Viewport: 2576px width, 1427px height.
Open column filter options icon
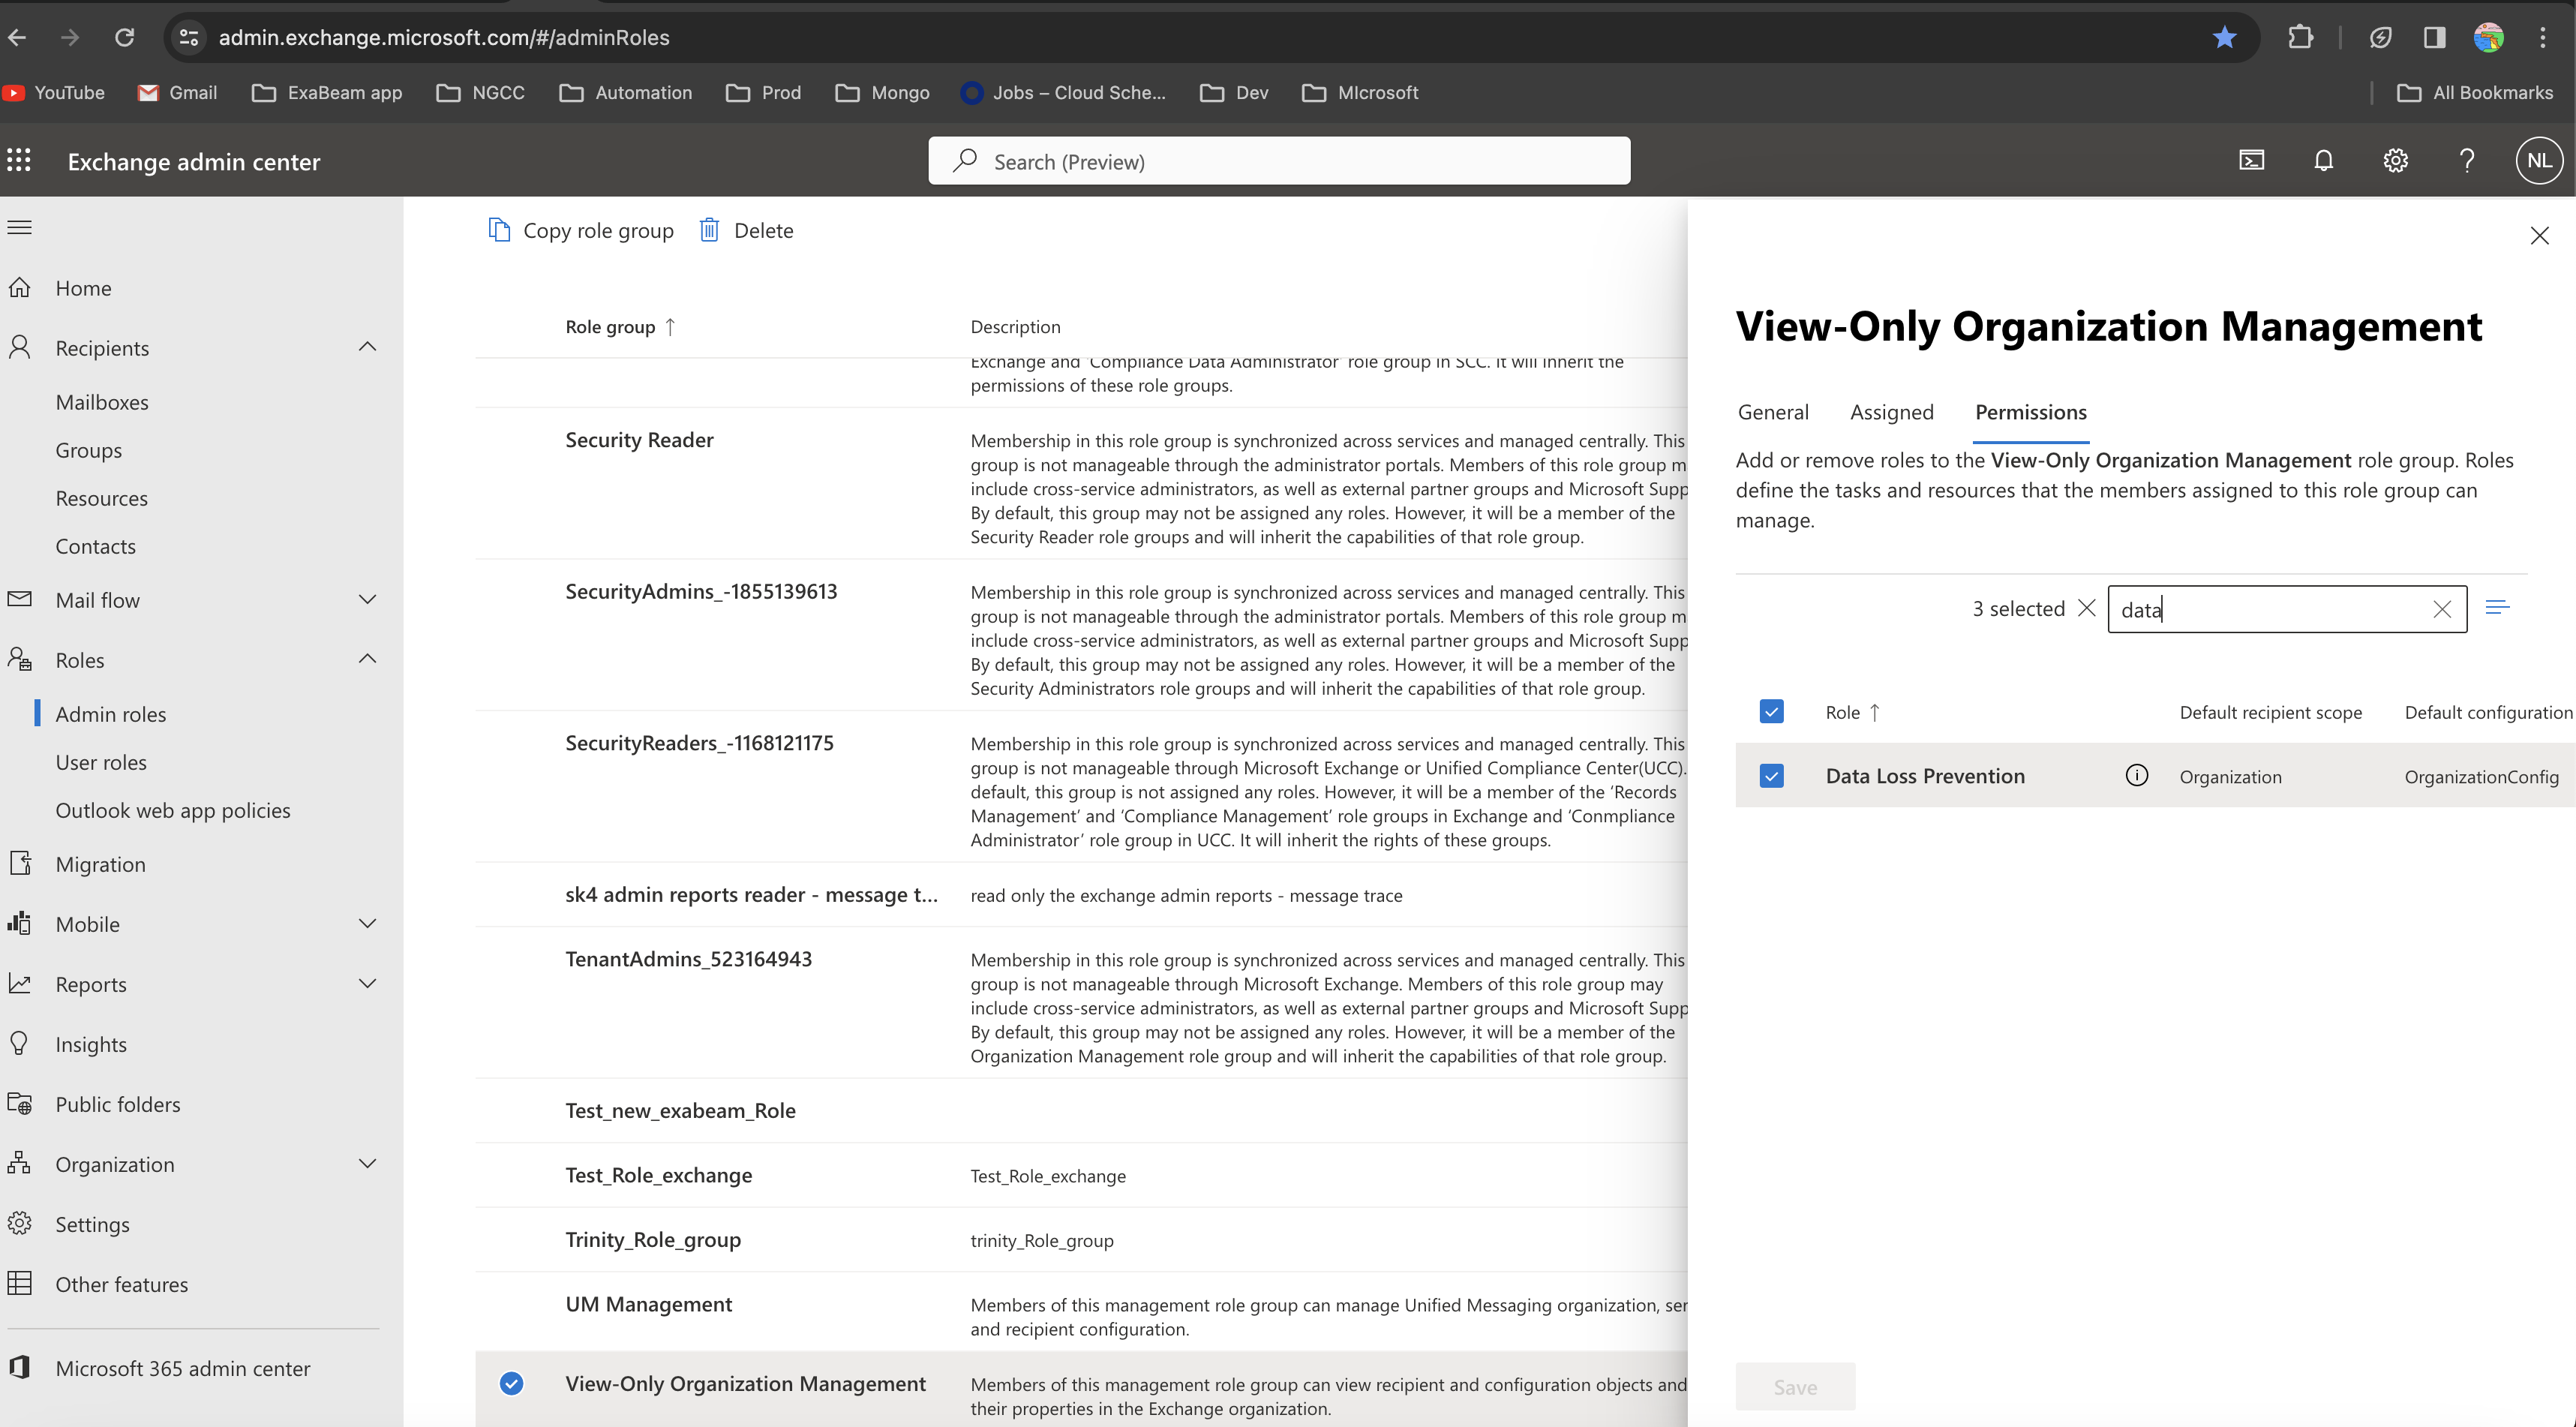click(x=2497, y=608)
